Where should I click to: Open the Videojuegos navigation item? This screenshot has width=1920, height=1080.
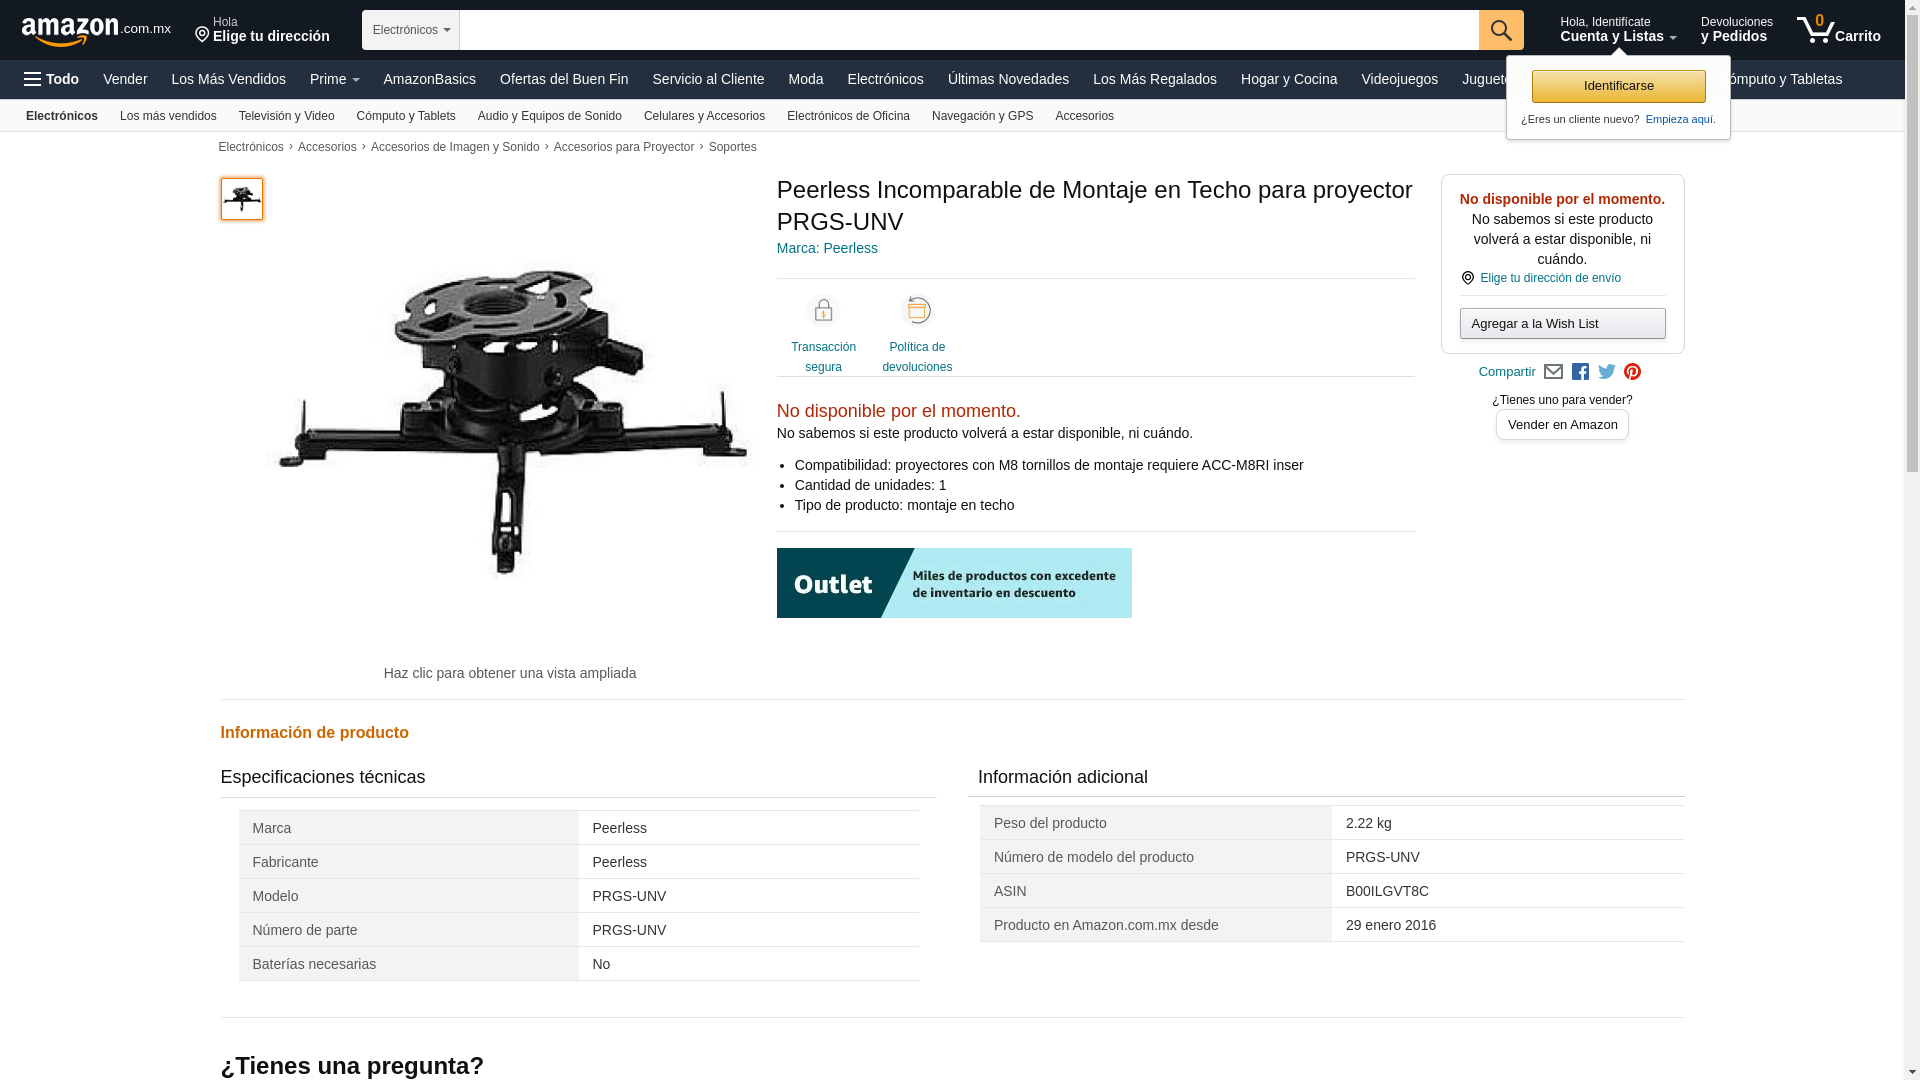pyautogui.click(x=1398, y=79)
